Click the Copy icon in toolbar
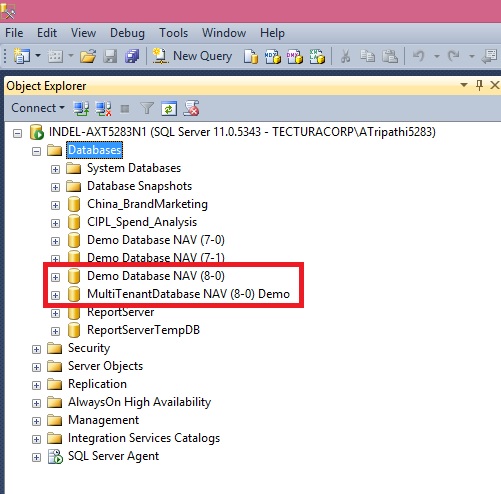The image size is (501, 494). [x=367, y=56]
